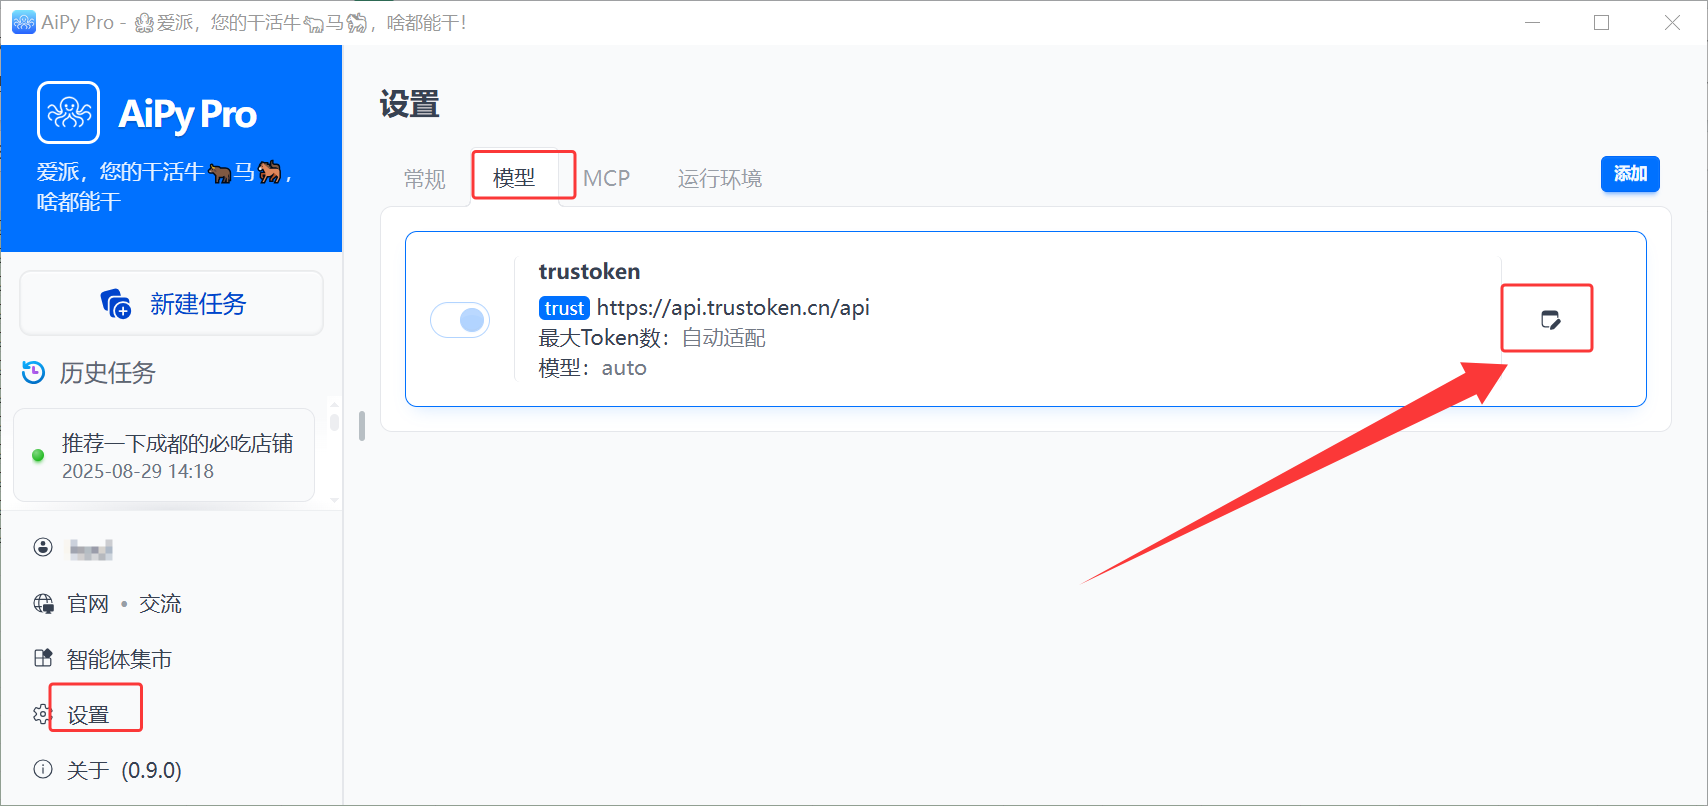Click the 设置 gear icon in sidebar
This screenshot has height=806, width=1708.
pyautogui.click(x=41, y=714)
